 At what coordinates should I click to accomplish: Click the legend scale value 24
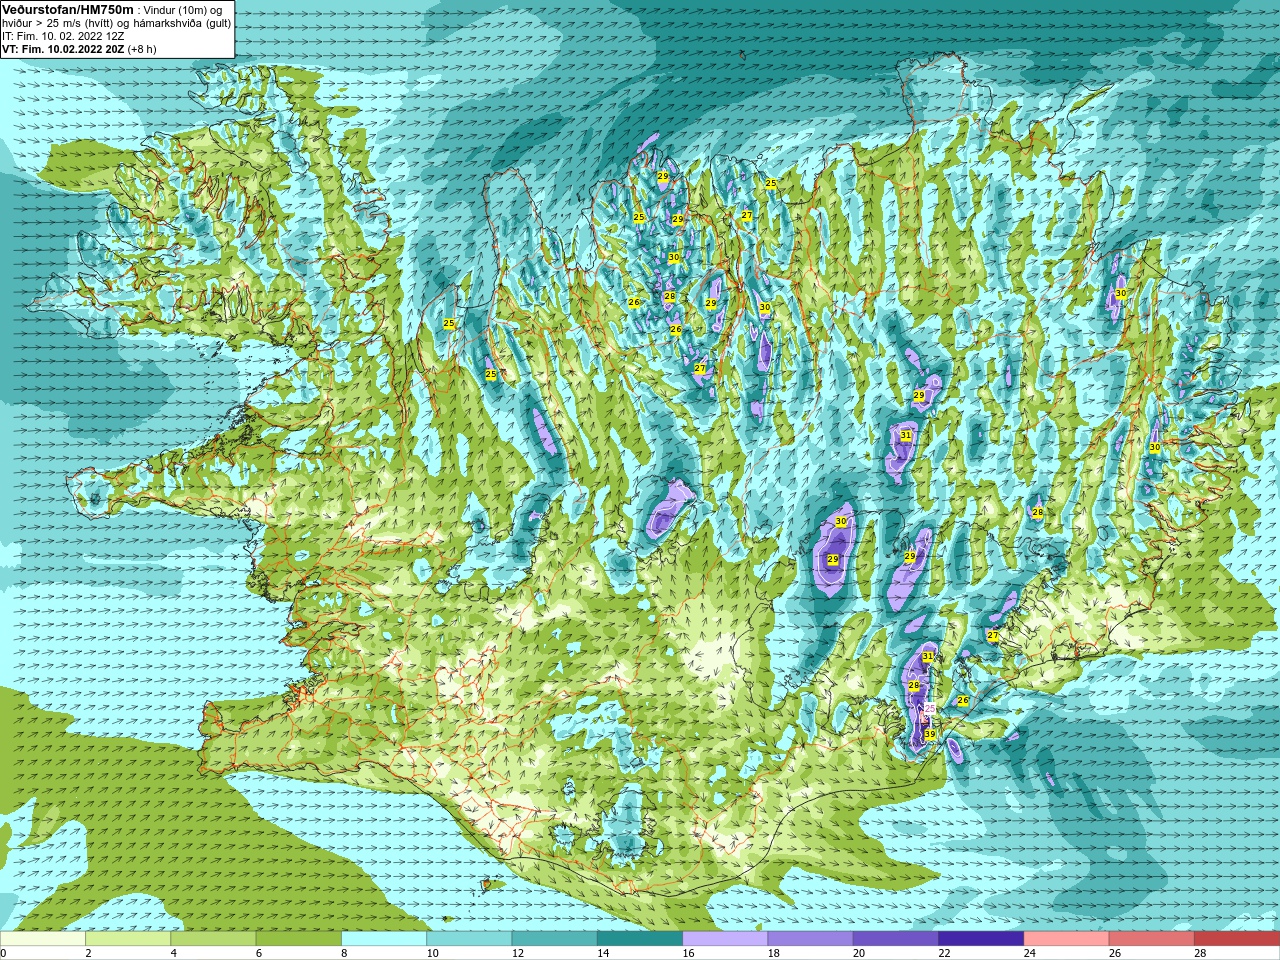click(1029, 953)
